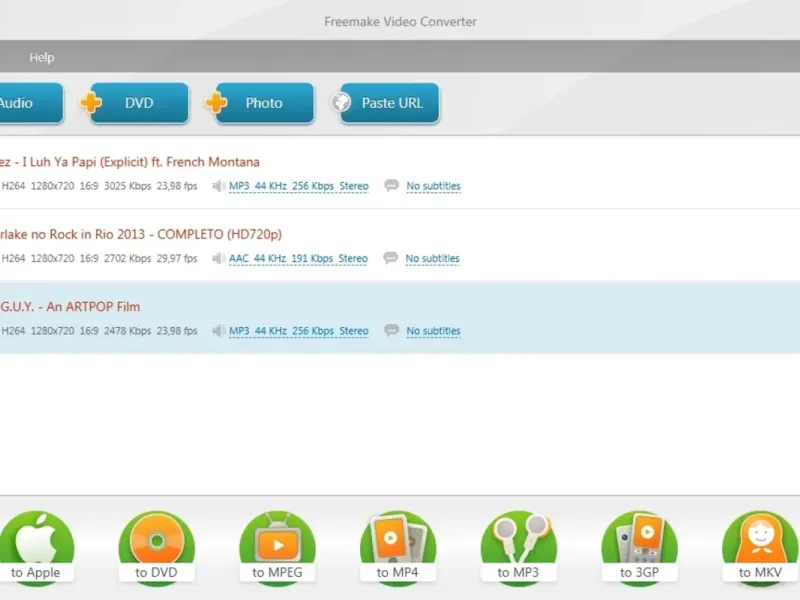Click the to DVD label

pos(156,572)
